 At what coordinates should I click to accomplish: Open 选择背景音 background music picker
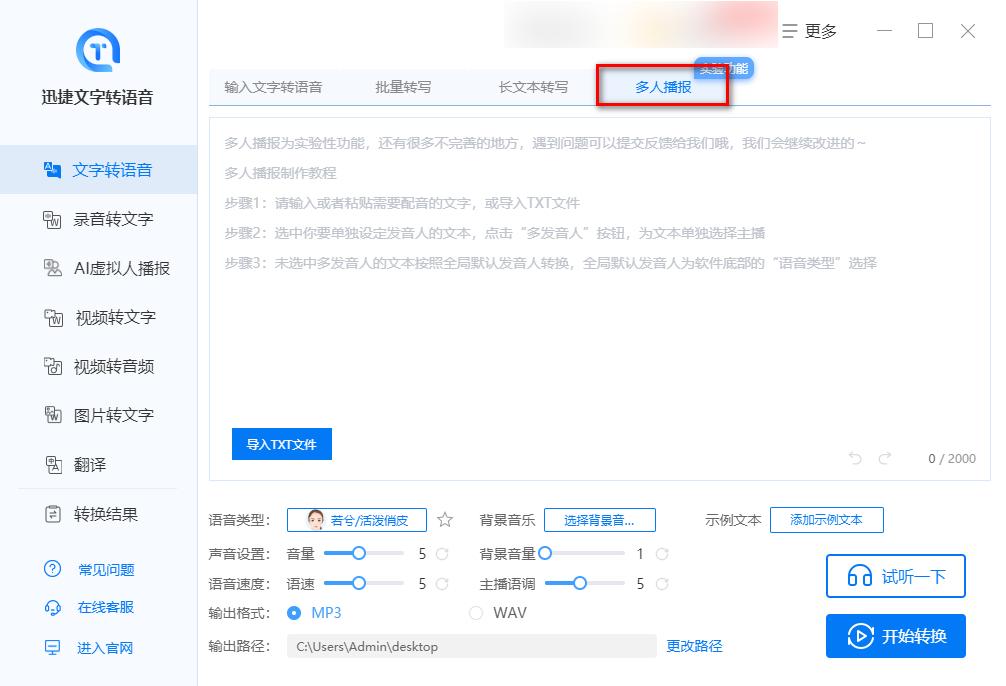coord(599,520)
